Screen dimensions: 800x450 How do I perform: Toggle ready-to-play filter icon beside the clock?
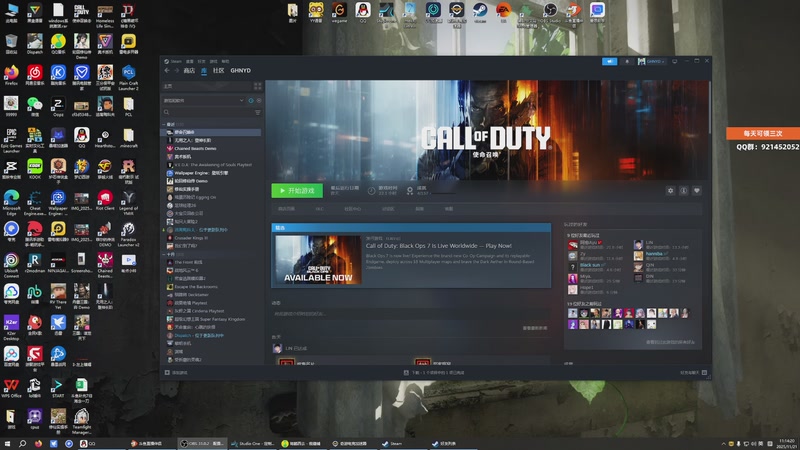259,101
